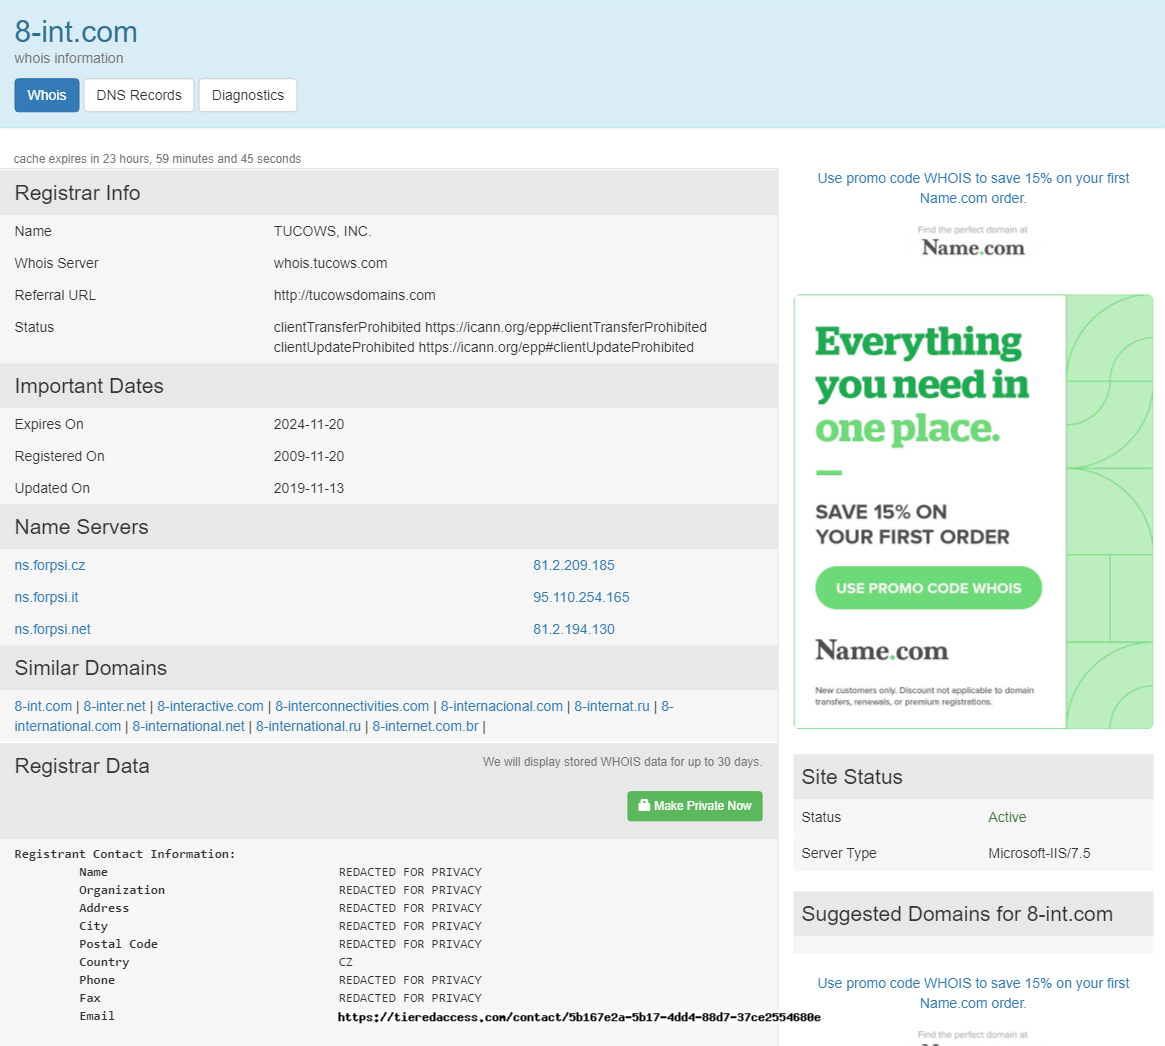Open similar domain 8-international.ru

click(x=308, y=727)
